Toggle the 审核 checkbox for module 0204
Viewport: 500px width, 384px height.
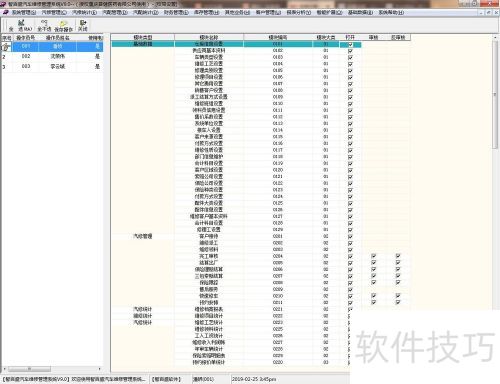(x=374, y=256)
